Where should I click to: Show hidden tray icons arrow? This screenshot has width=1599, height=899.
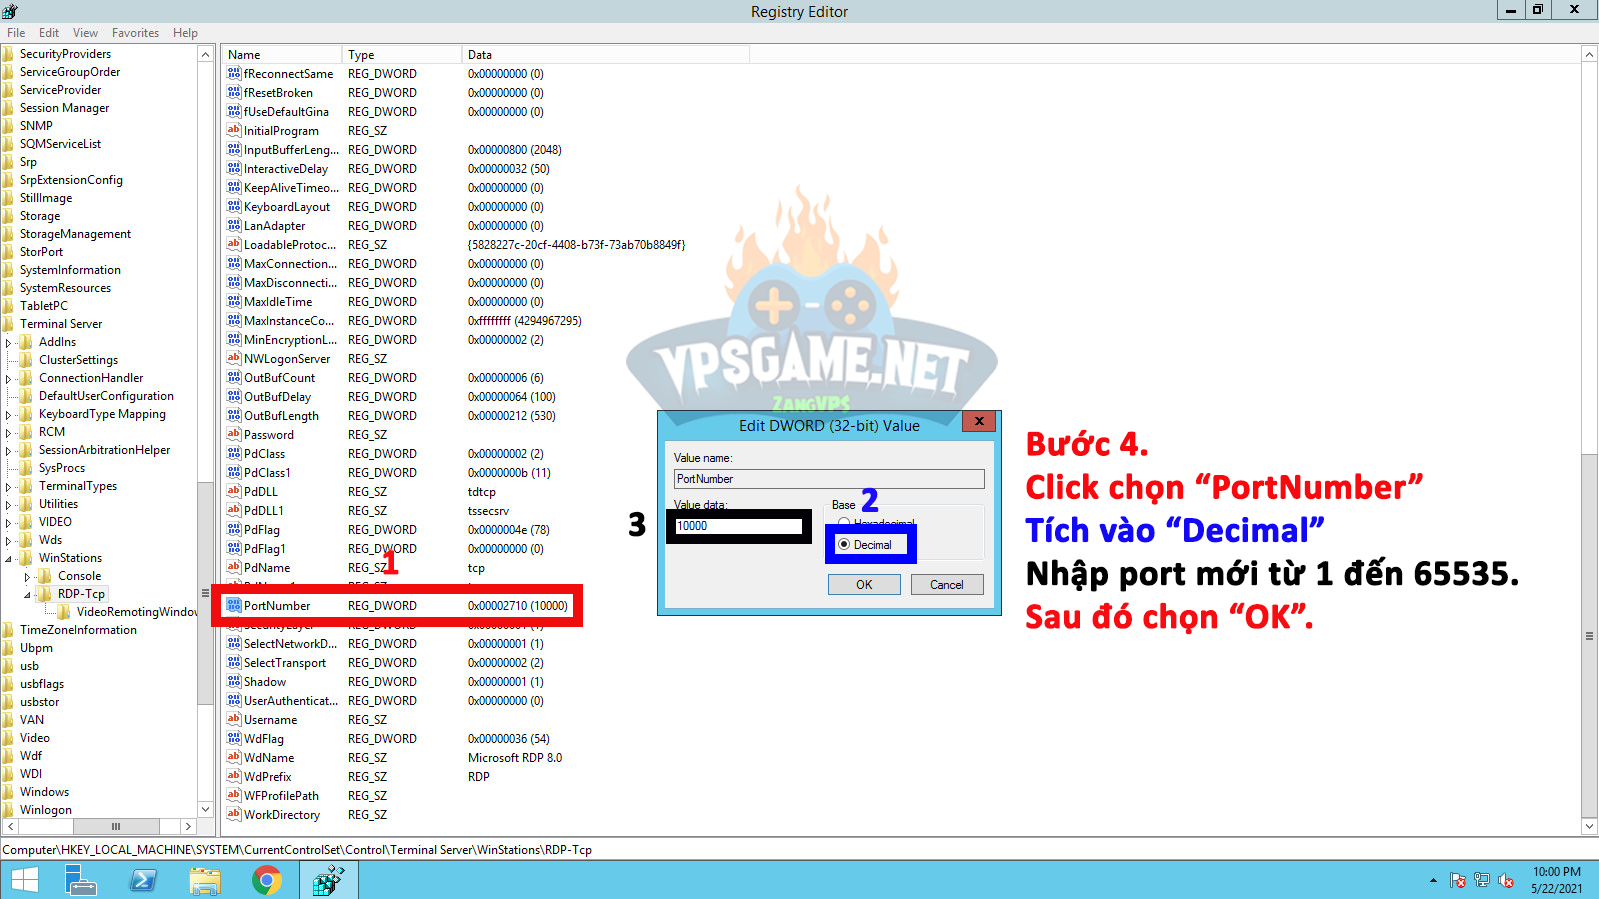click(x=1433, y=881)
